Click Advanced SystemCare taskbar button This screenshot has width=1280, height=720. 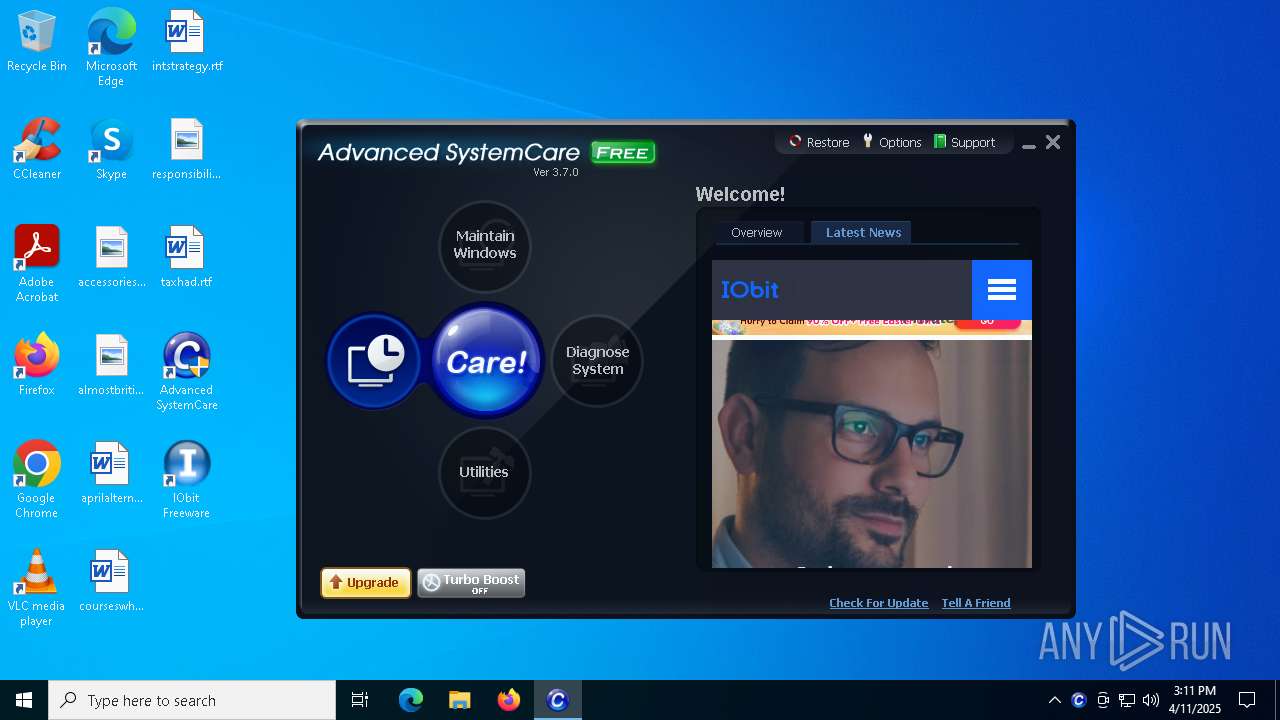[558, 700]
